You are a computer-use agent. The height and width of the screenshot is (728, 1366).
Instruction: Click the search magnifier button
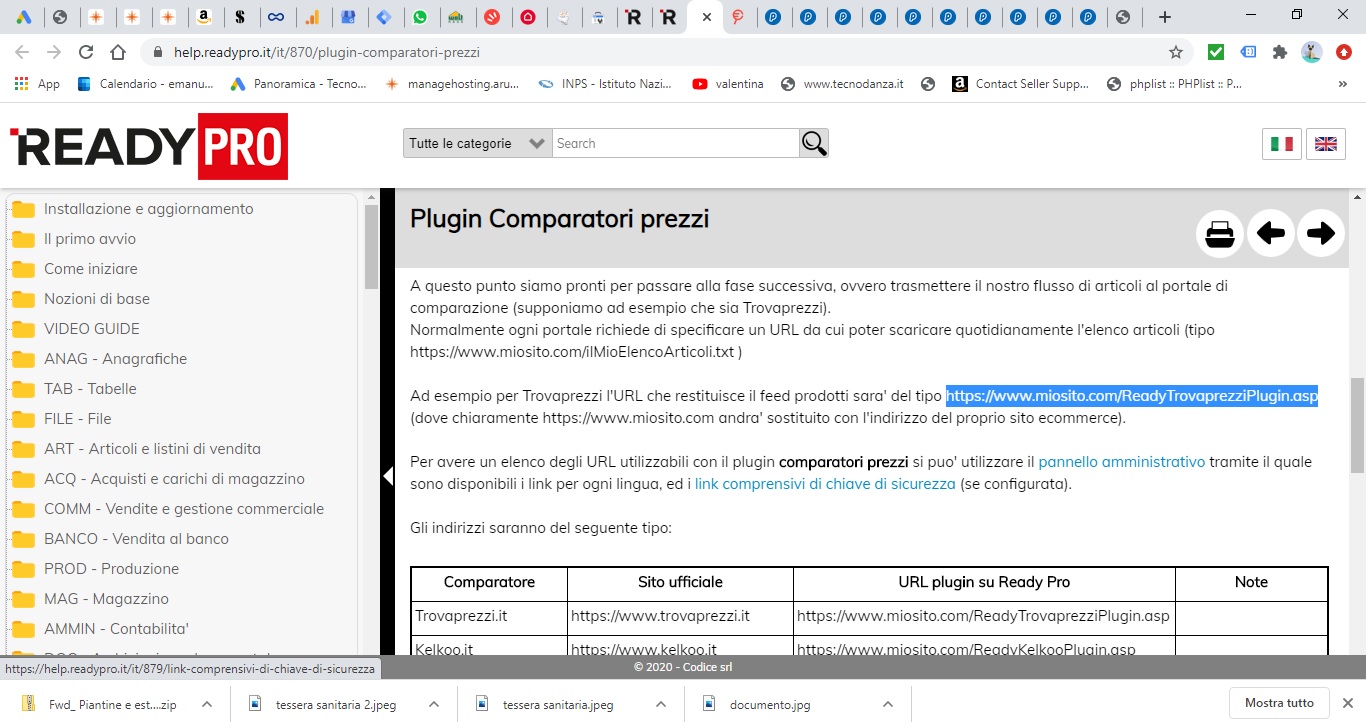pyautogui.click(x=814, y=143)
